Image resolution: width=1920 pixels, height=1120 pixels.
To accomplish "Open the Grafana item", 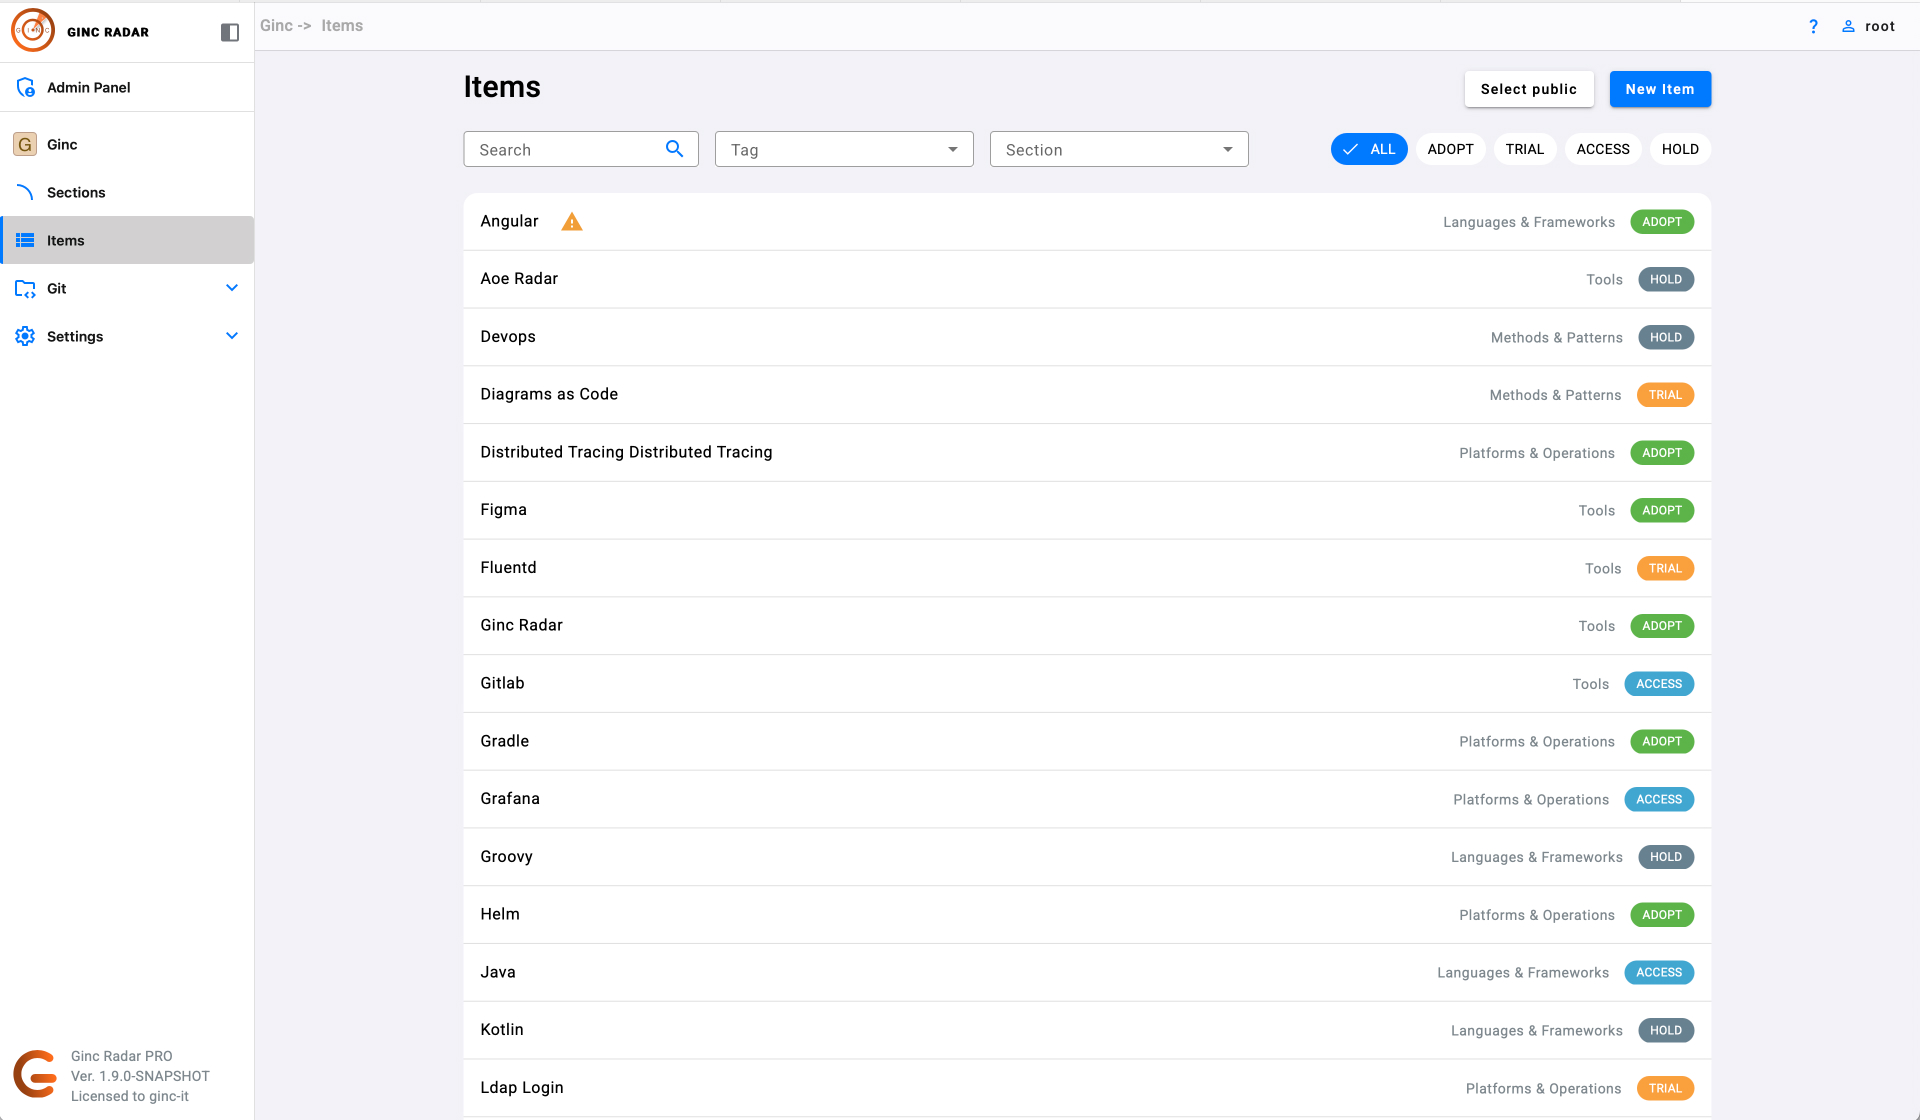I will [1087, 799].
